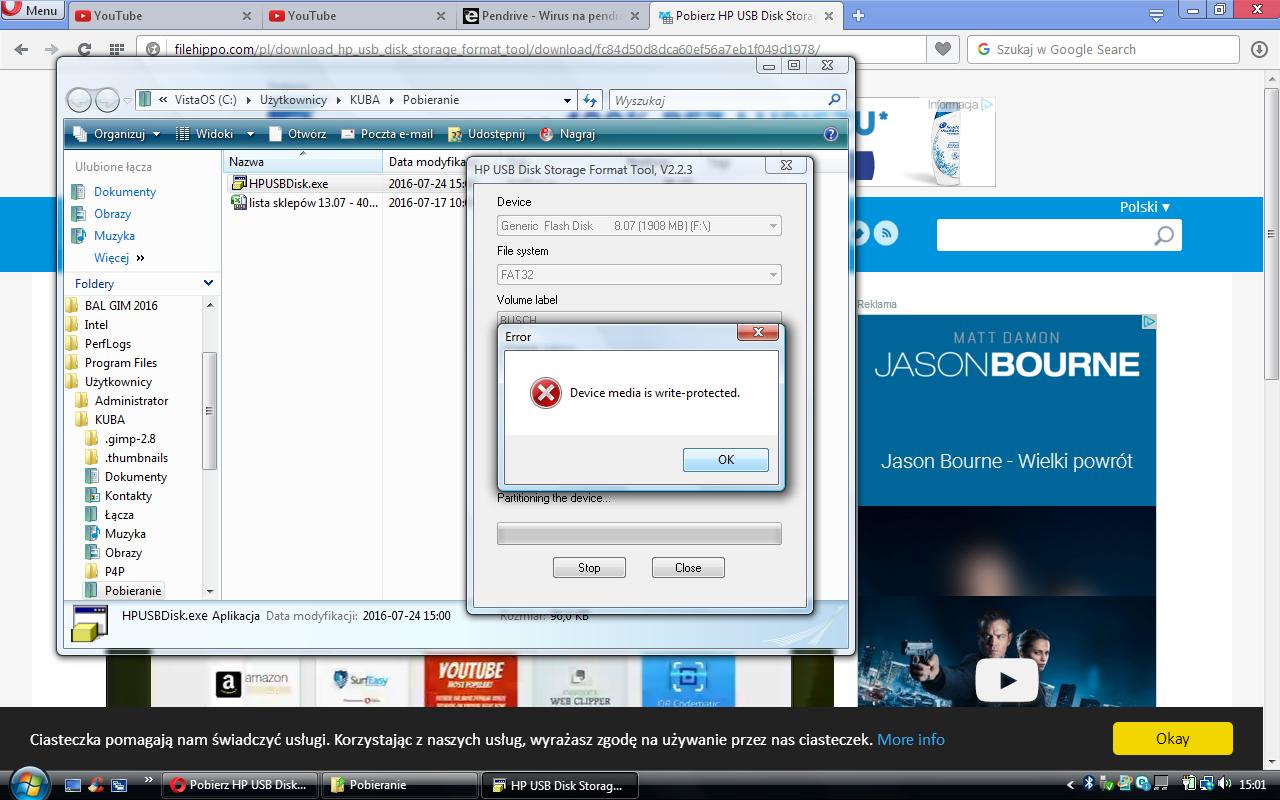Viewport: 1280px width, 800px height.
Task: Close the second YouTube tab
Action: pos(440,16)
